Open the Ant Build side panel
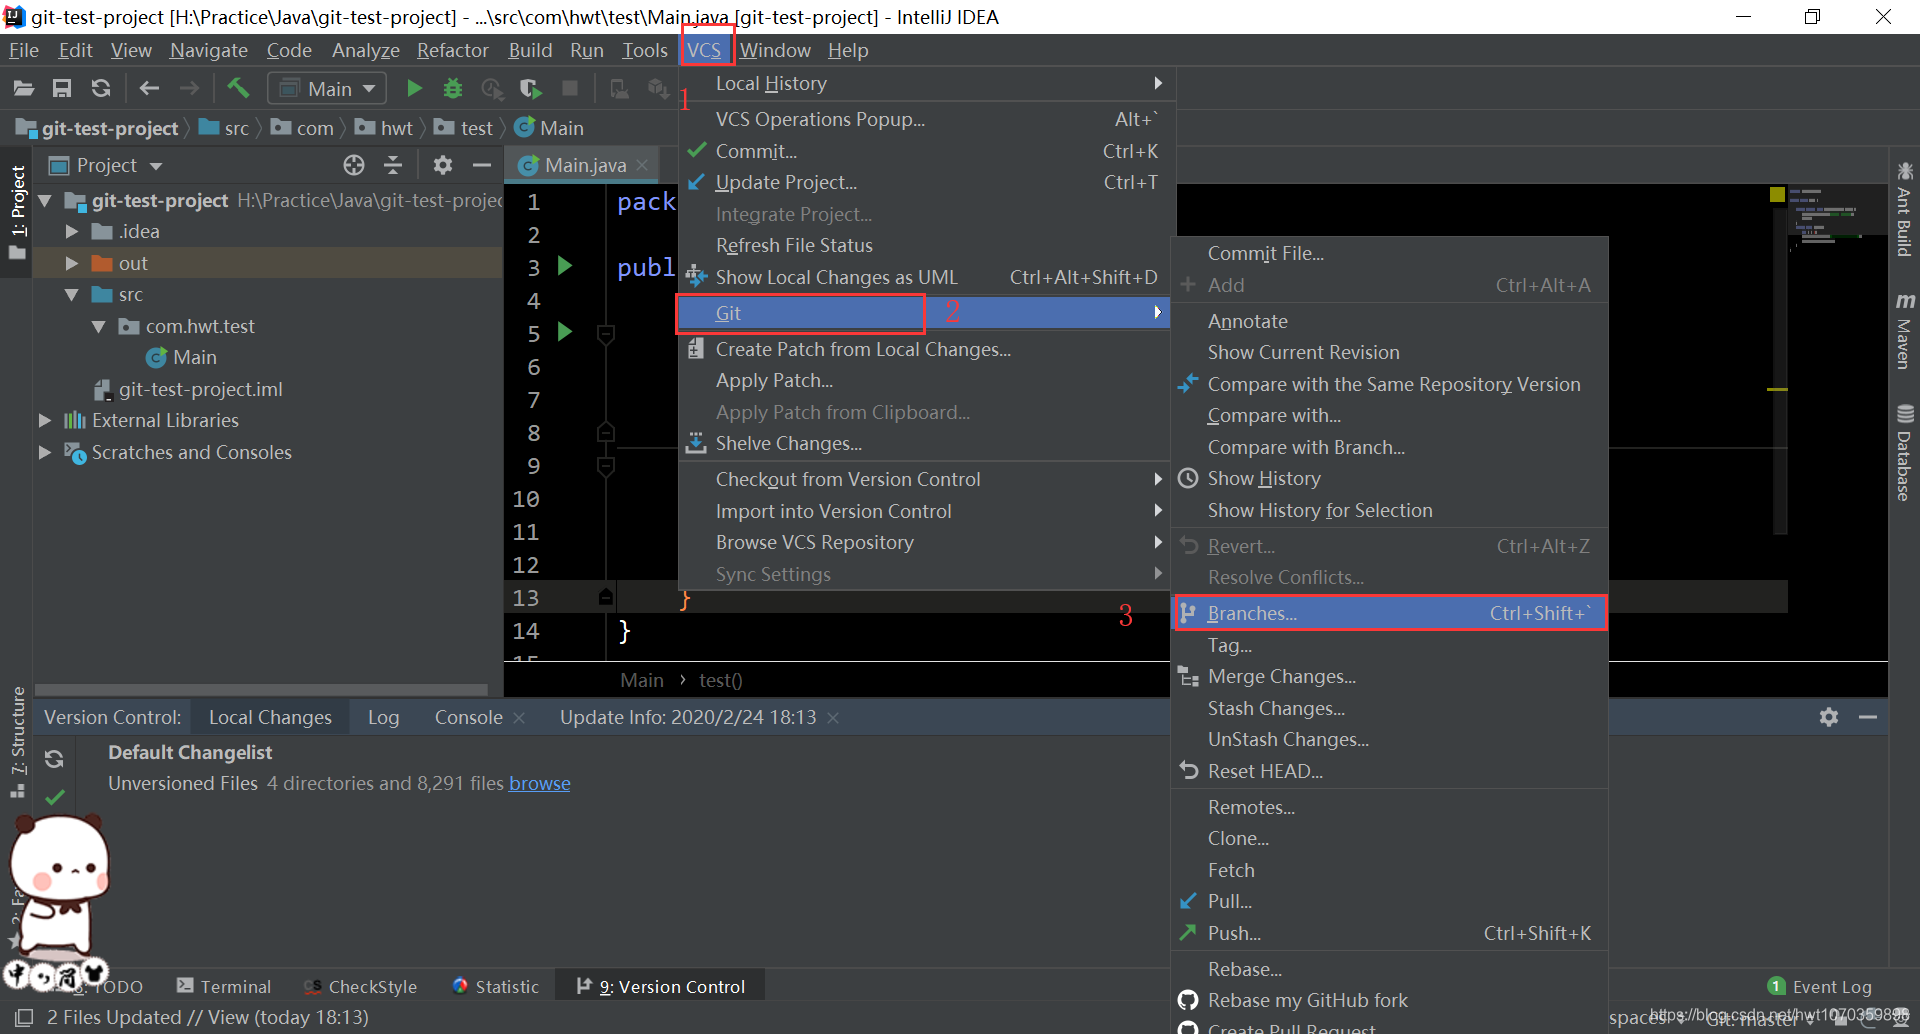The image size is (1920, 1034). [1904, 209]
